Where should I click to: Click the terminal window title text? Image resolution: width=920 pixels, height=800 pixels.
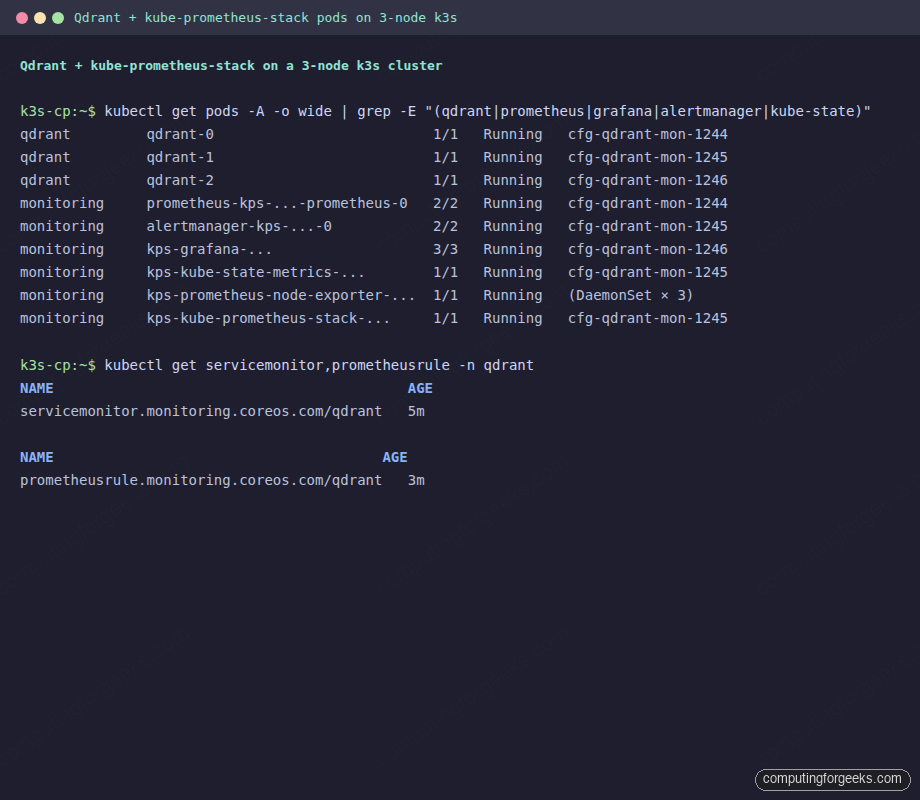(x=265, y=18)
